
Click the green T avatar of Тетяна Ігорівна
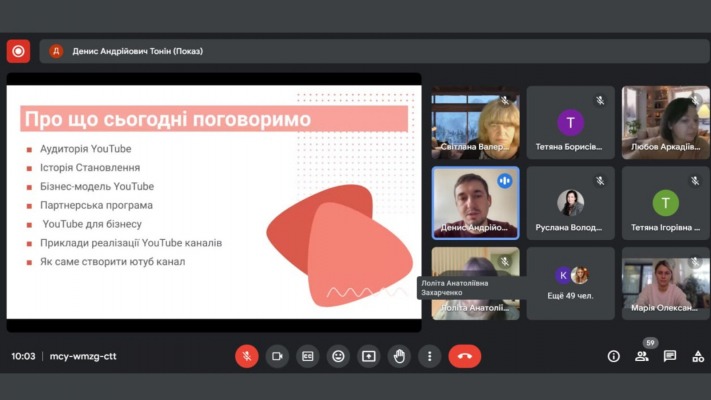[666, 203]
